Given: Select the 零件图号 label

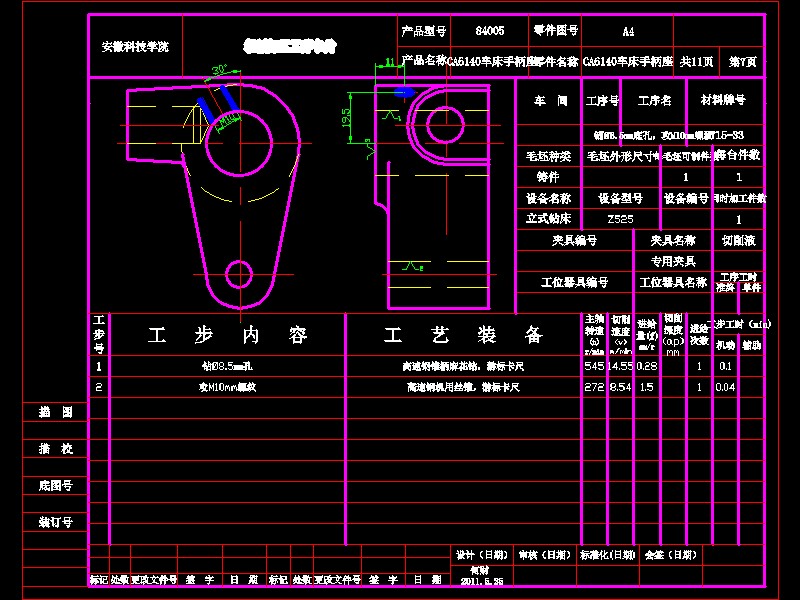Looking at the screenshot, I should 556,31.
